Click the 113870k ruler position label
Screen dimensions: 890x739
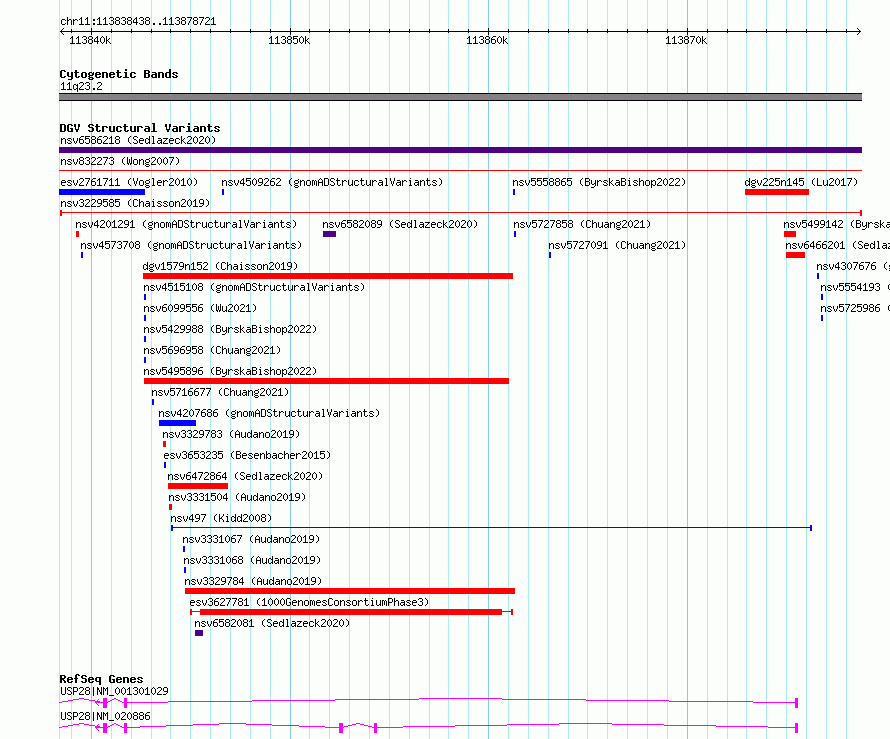686,40
